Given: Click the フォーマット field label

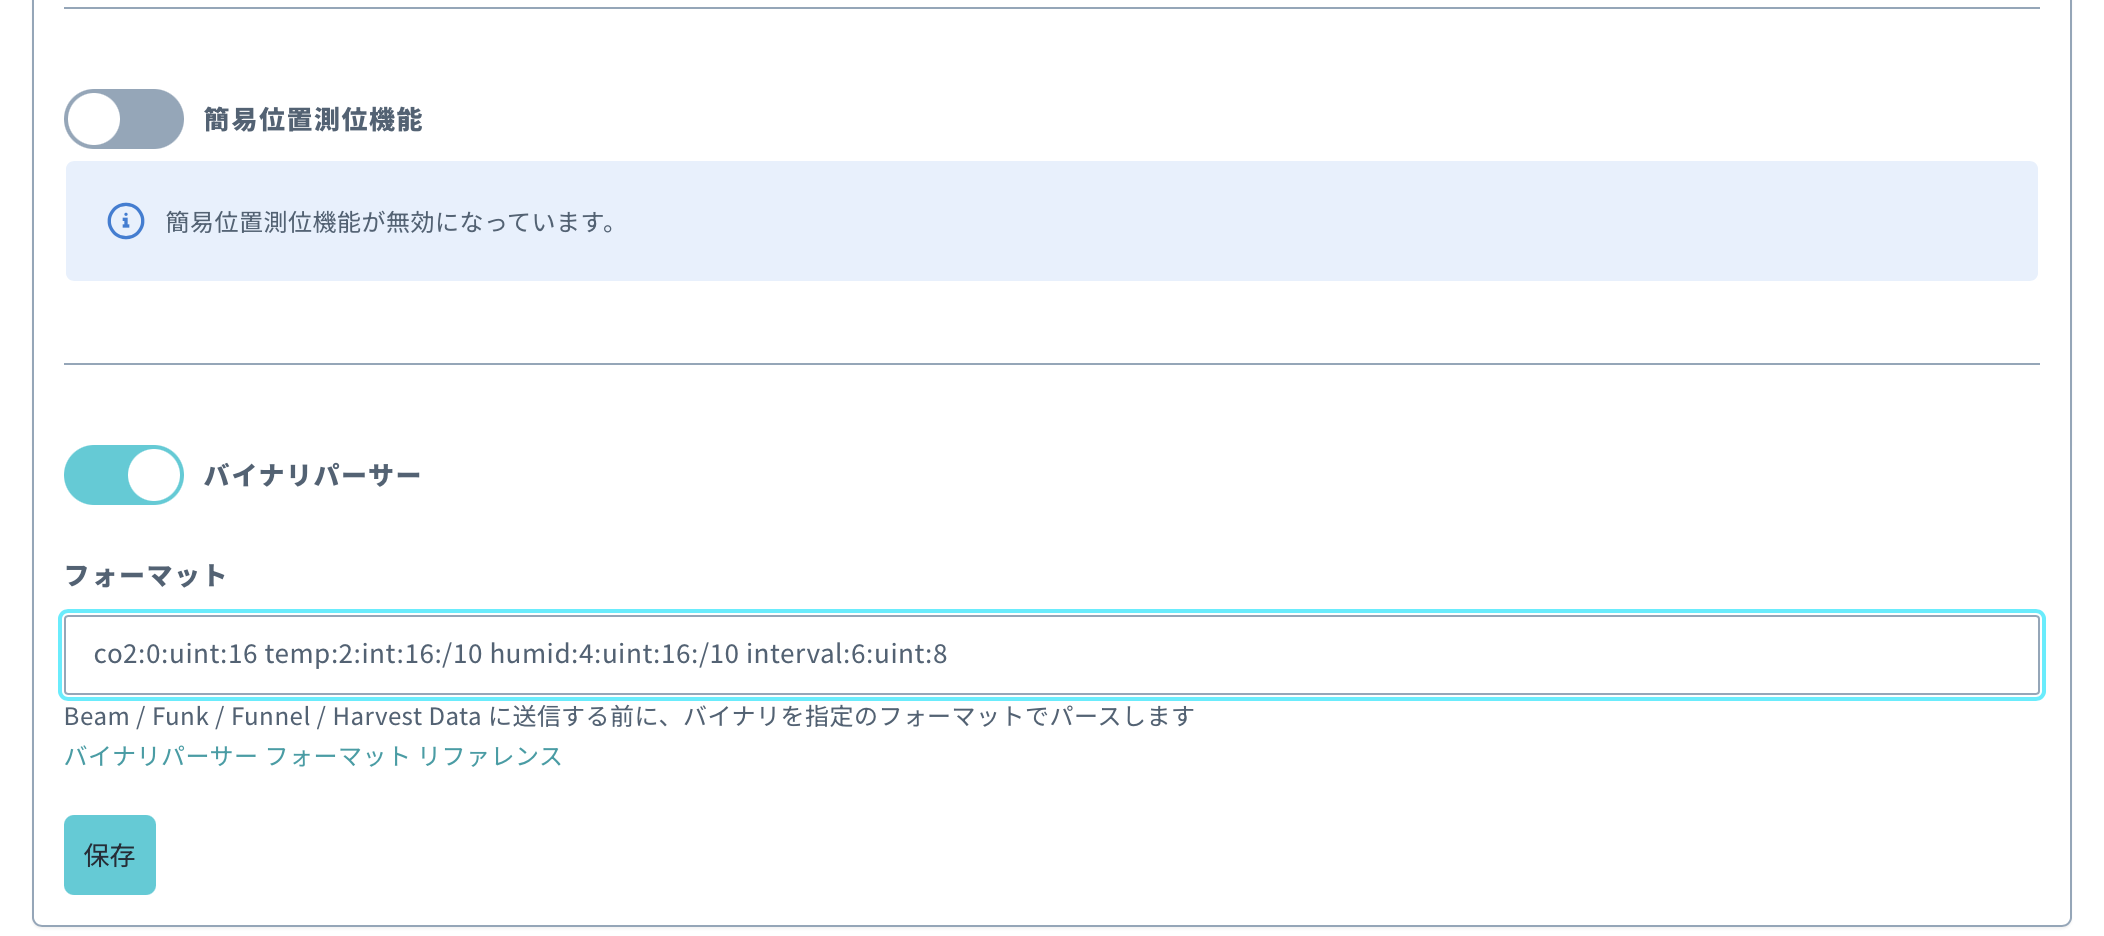Looking at the screenshot, I should 145,576.
